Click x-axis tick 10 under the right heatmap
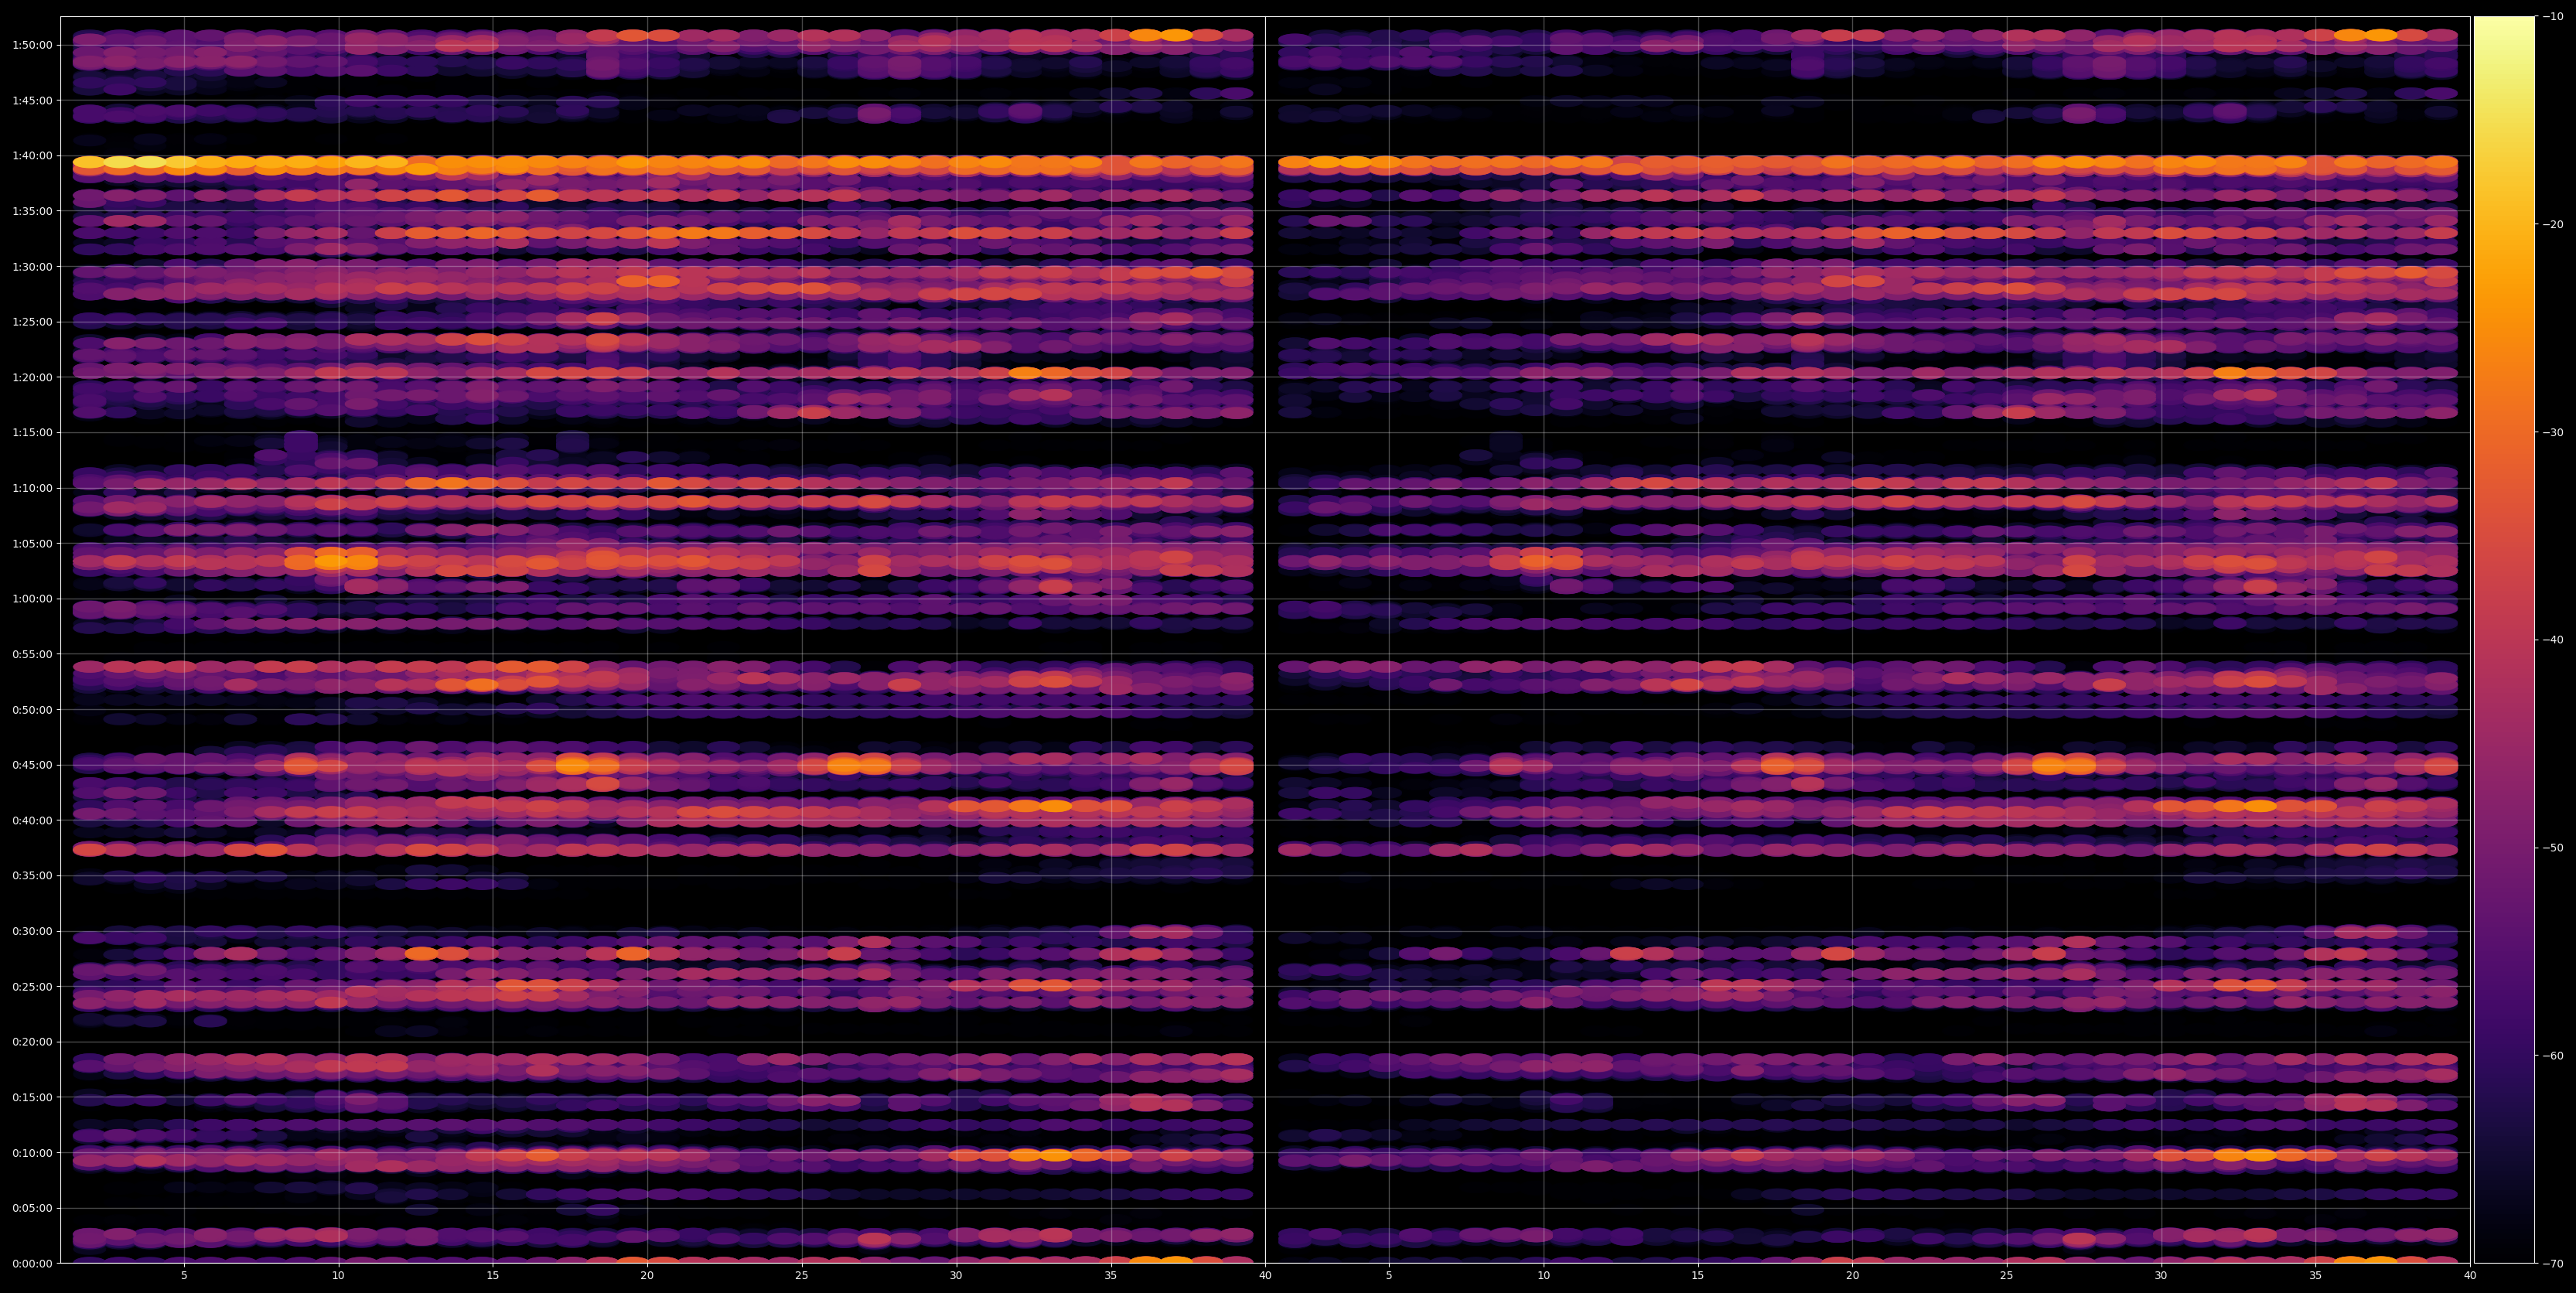This screenshot has width=2576, height=1293. (1543, 1276)
